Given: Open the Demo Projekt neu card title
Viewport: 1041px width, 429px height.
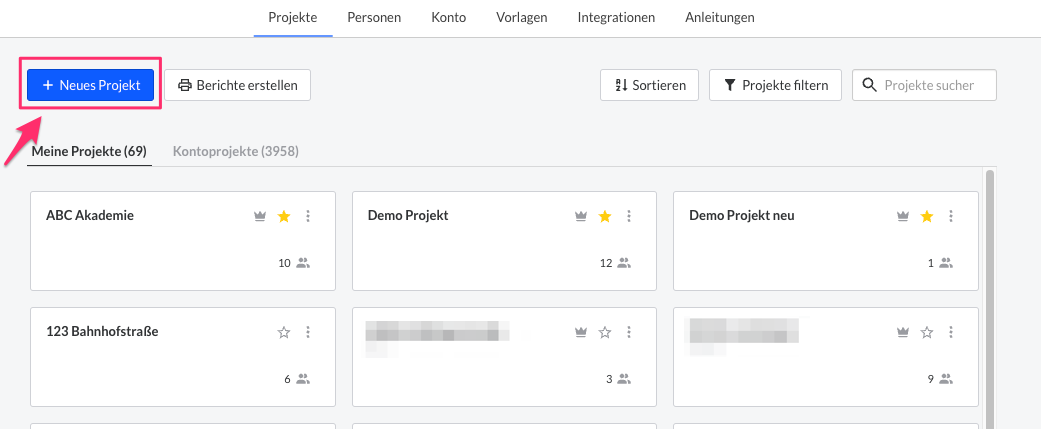Looking at the screenshot, I should click(742, 215).
